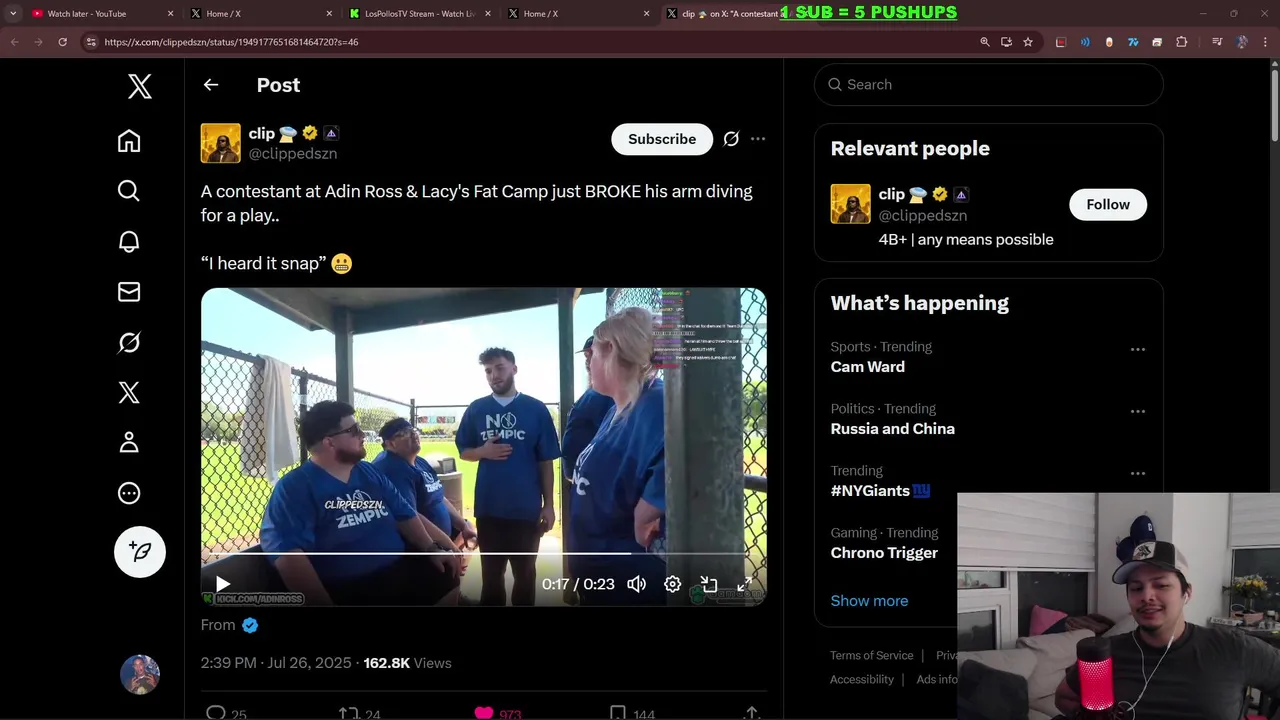Viewport: 1280px width, 720px height.
Task: Open Chrome three-dot menu
Action: [1266, 42]
